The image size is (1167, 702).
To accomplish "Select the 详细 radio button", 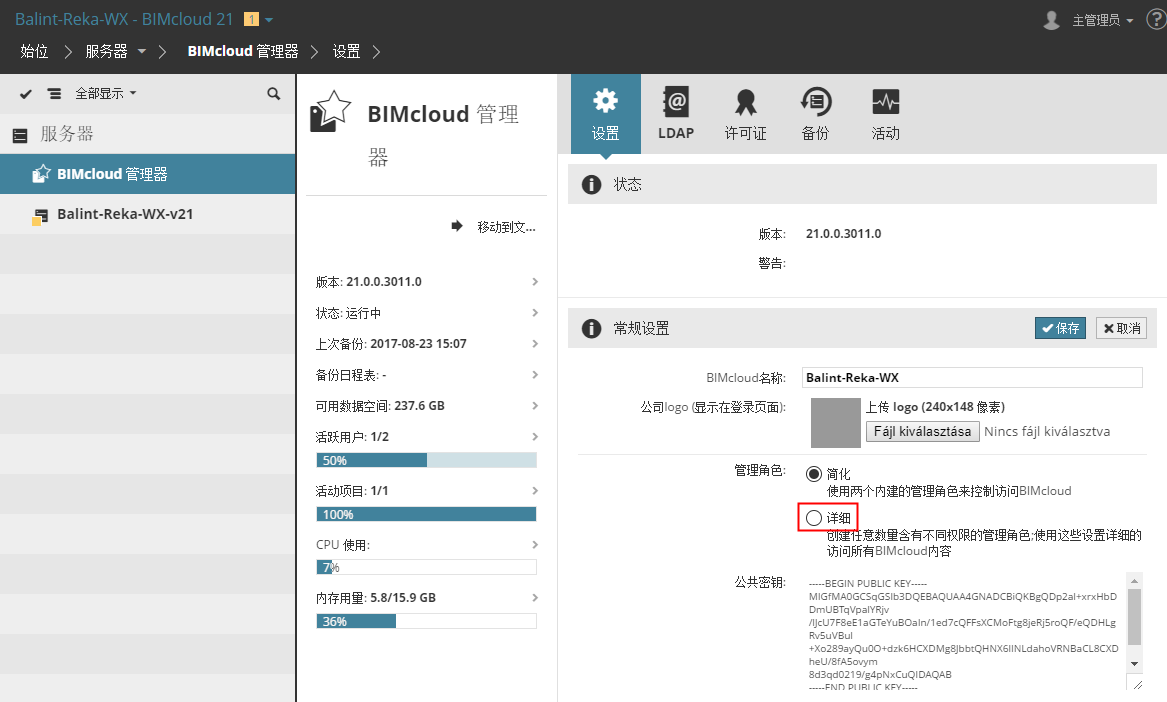I will tap(814, 518).
